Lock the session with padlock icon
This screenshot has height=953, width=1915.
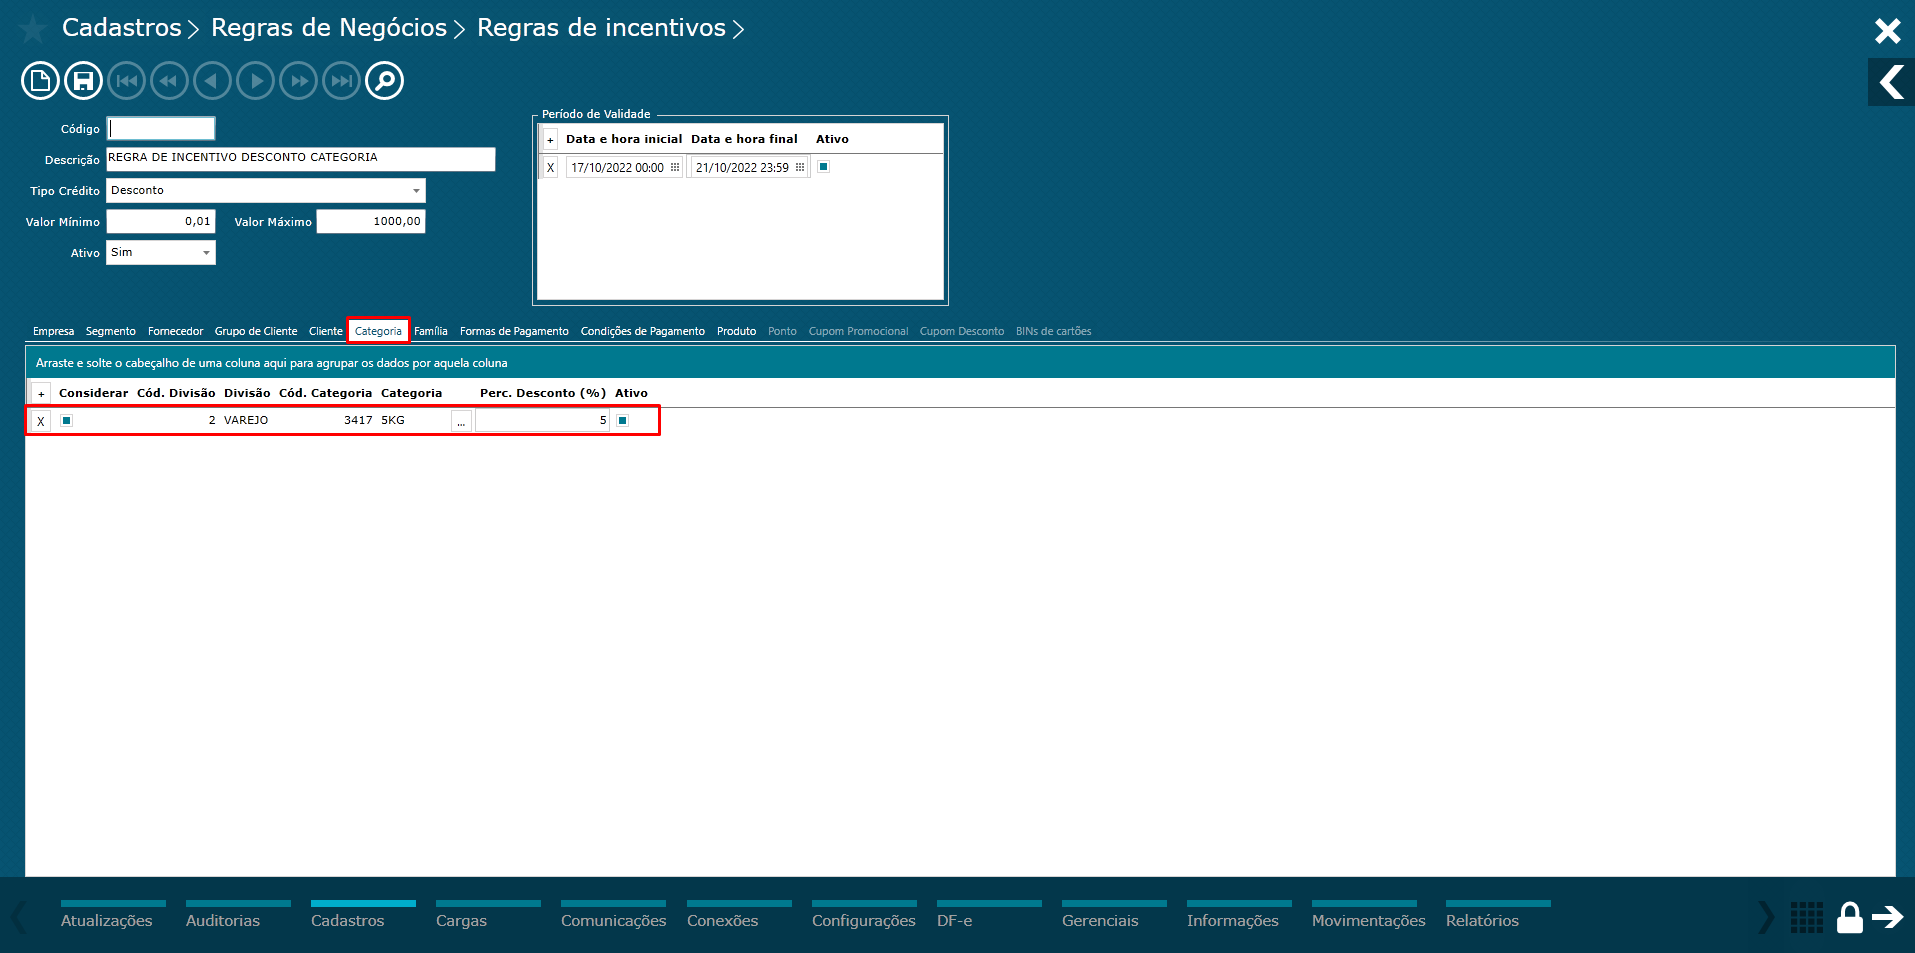tap(1850, 917)
